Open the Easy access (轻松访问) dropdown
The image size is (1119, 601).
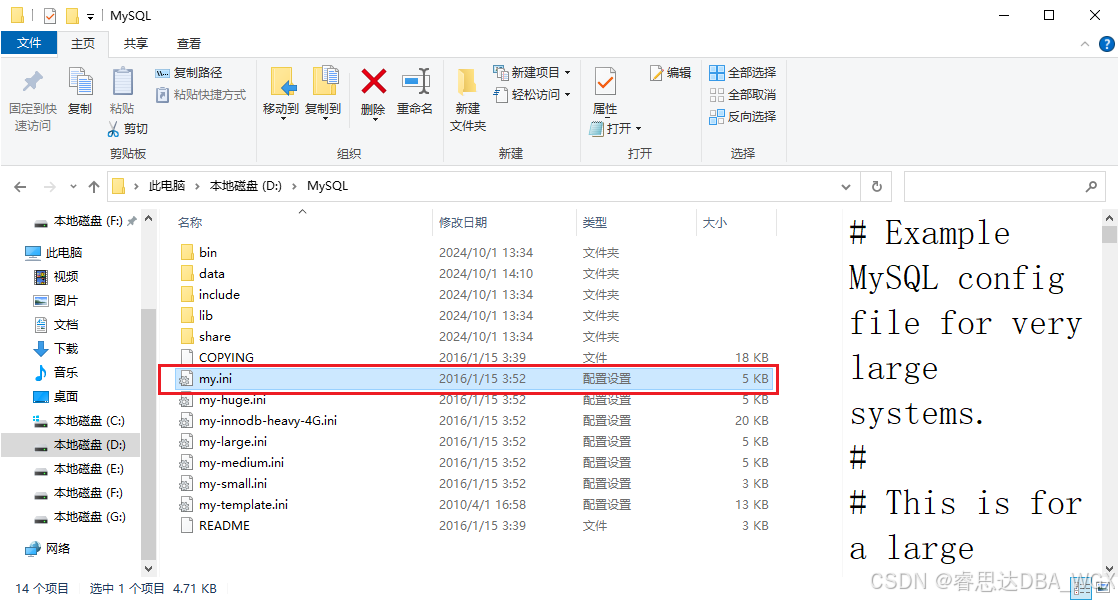point(532,94)
